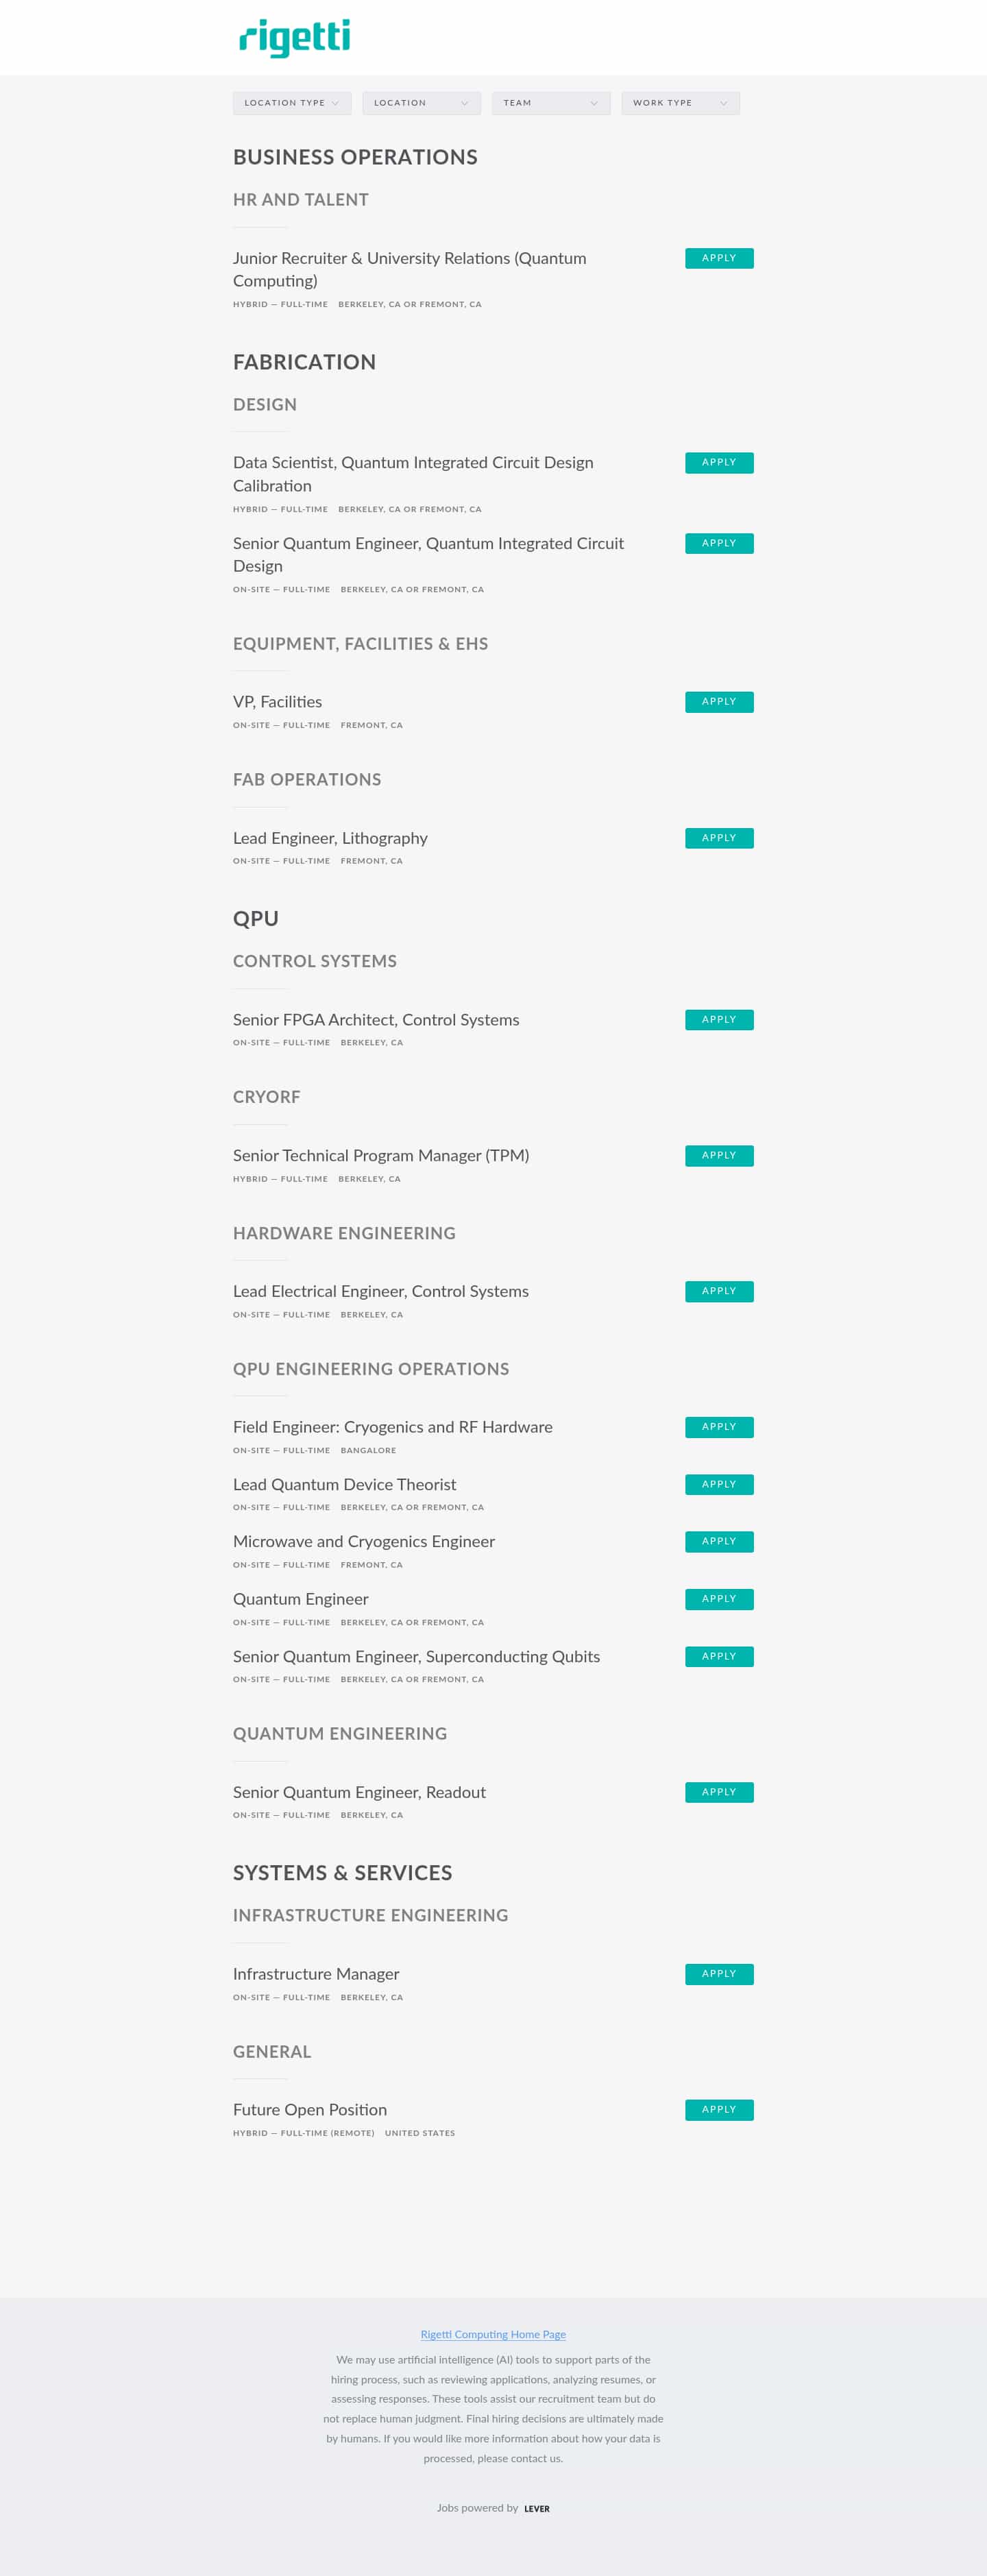Open the Location Type filter dropdown
Screen dimensions: 987x2576
(291, 102)
